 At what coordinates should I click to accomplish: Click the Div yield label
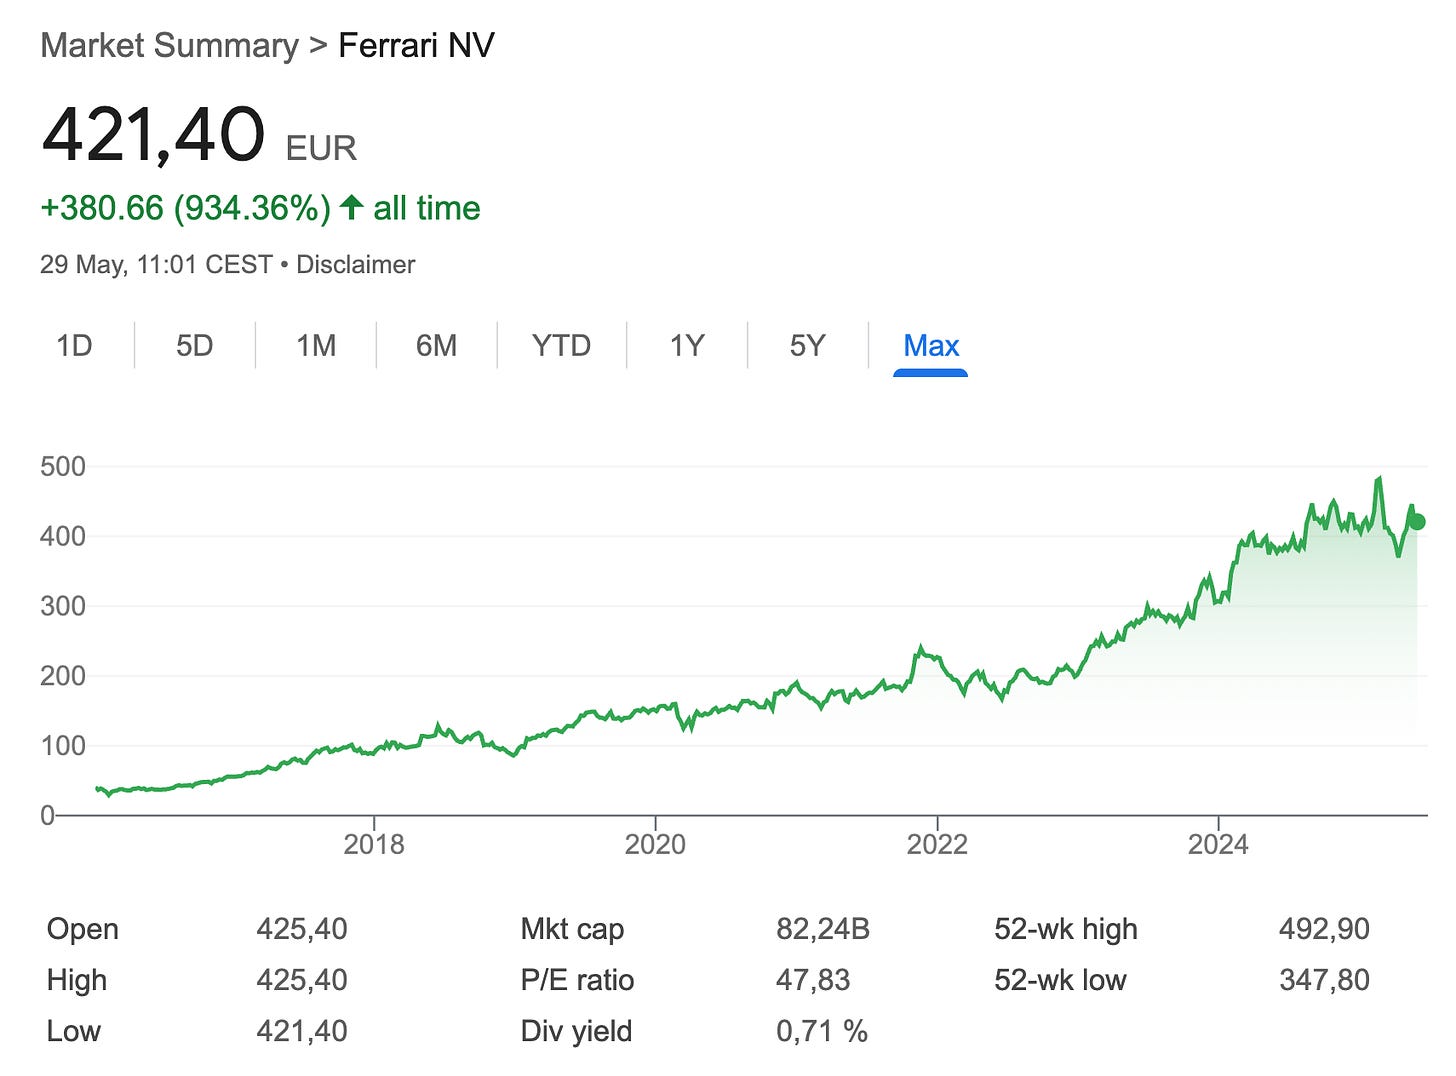[576, 1032]
